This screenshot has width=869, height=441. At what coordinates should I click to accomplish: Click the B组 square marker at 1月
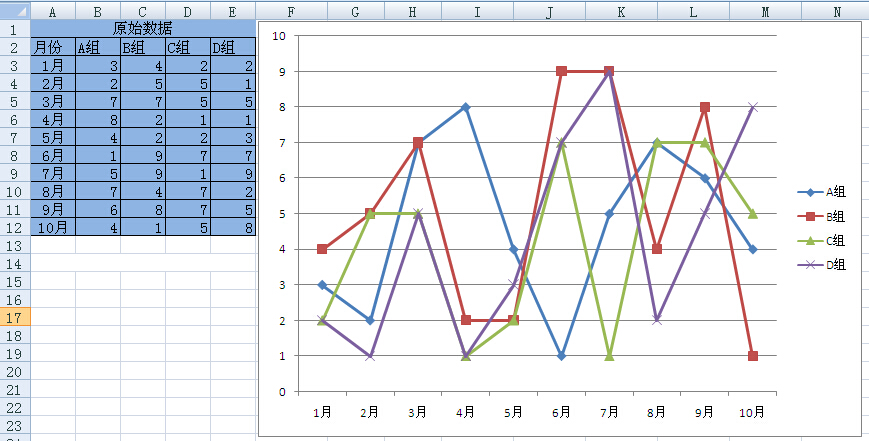tap(322, 249)
